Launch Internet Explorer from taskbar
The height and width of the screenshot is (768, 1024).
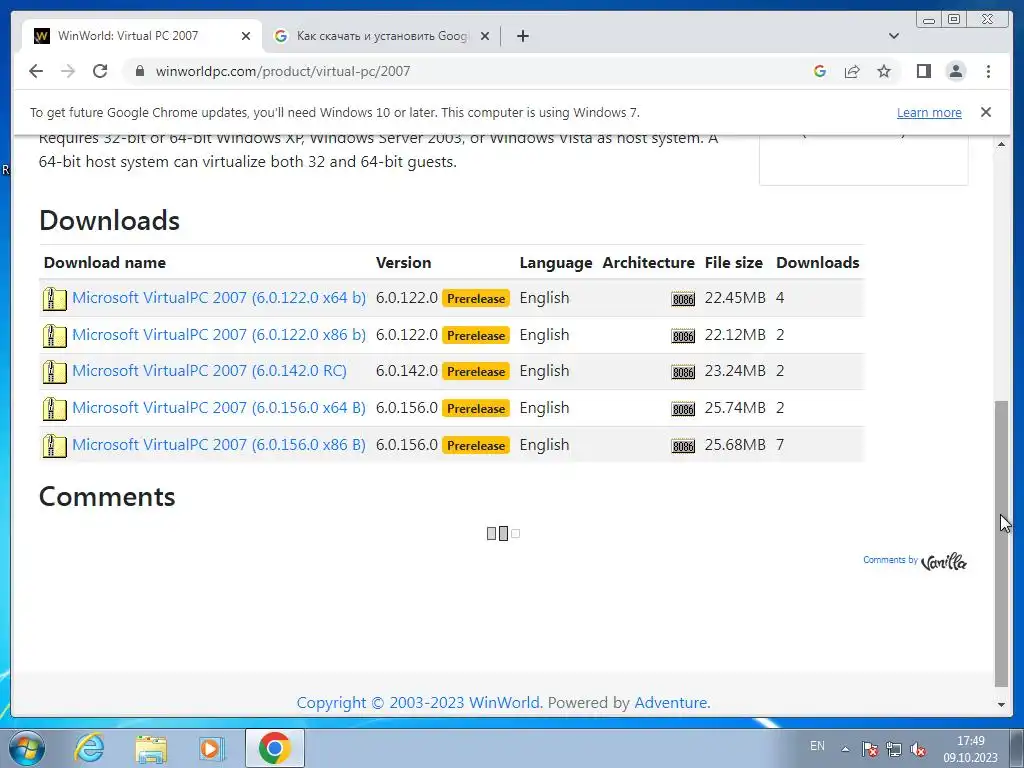click(89, 748)
